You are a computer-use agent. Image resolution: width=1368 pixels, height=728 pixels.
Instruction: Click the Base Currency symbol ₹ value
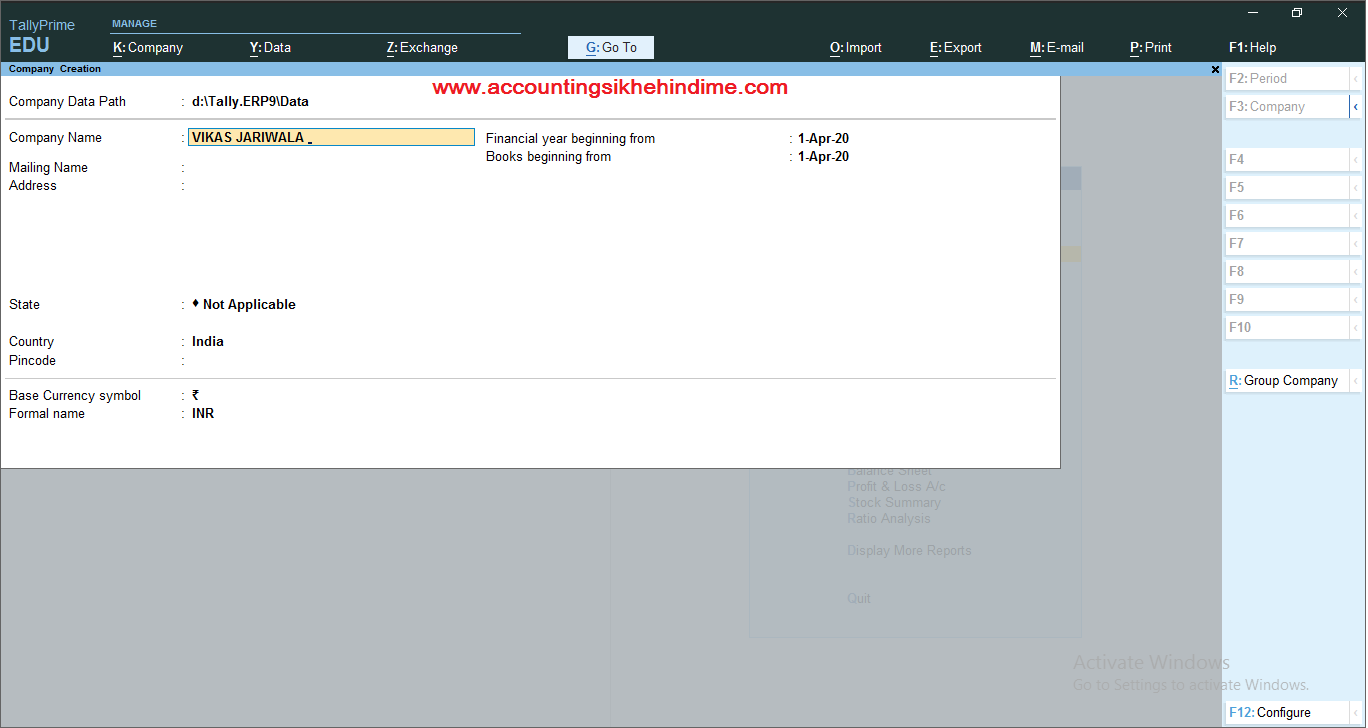(x=196, y=396)
